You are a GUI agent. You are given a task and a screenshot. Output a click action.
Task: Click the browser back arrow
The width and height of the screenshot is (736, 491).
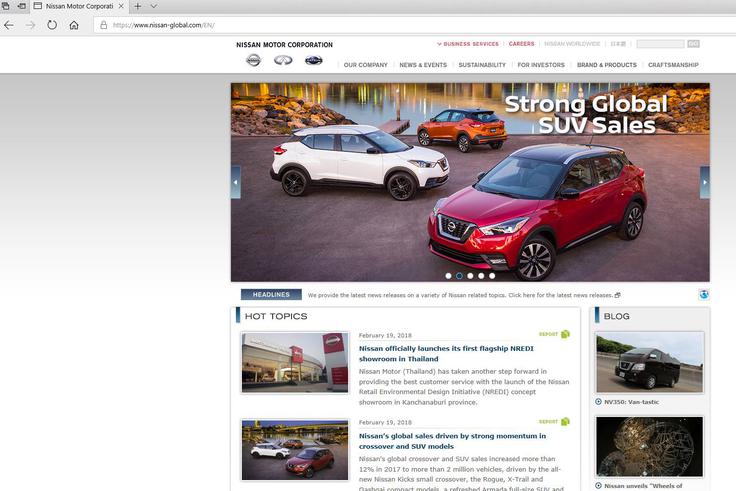[x=8, y=25]
